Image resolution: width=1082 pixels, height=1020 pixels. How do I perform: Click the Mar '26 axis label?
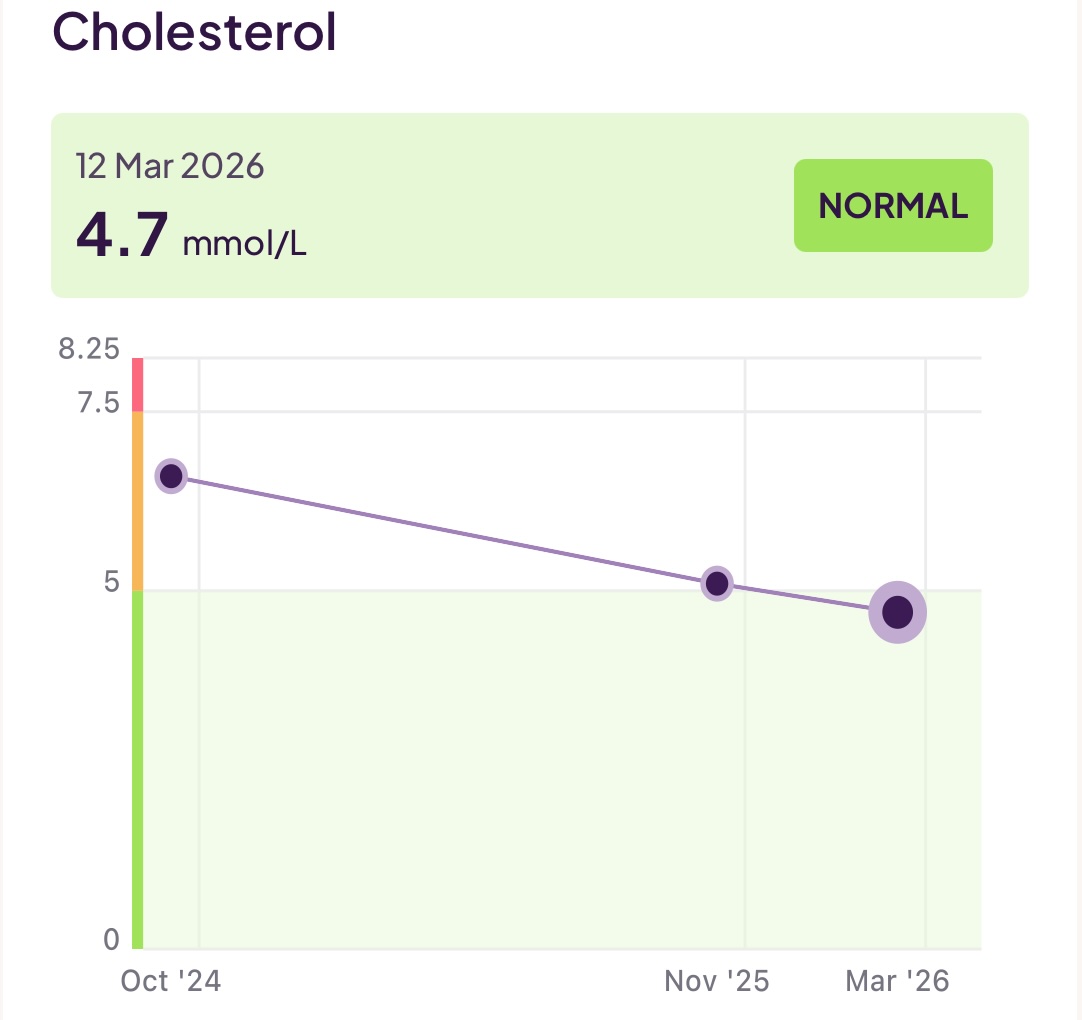(898, 982)
